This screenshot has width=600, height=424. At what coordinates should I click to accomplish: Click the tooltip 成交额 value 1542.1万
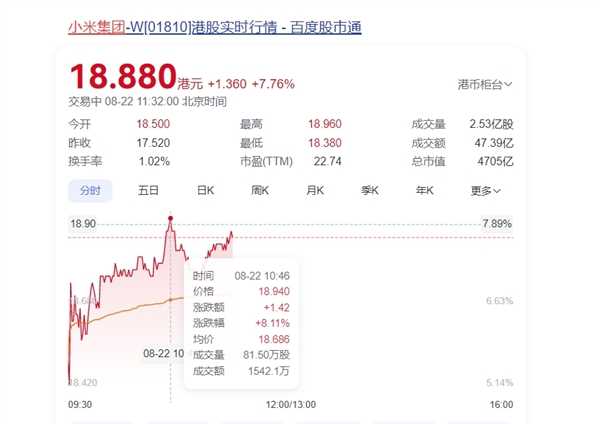click(x=269, y=371)
